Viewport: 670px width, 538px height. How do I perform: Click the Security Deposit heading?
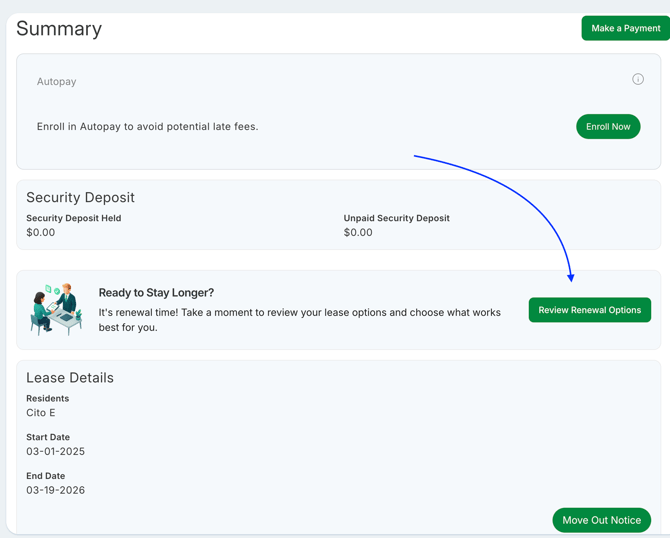[x=80, y=198]
